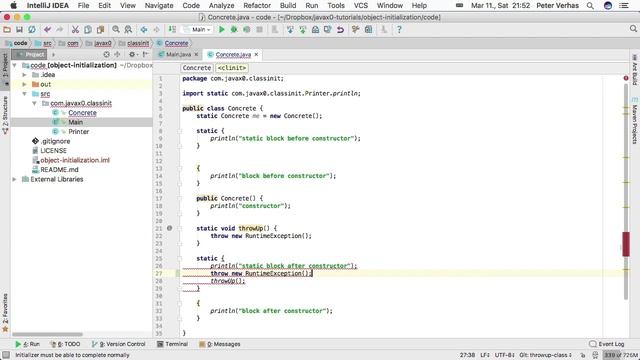The height and width of the screenshot is (360, 640).
Task: Toggle the Maven Projects tool window
Action: [x=635, y=121]
